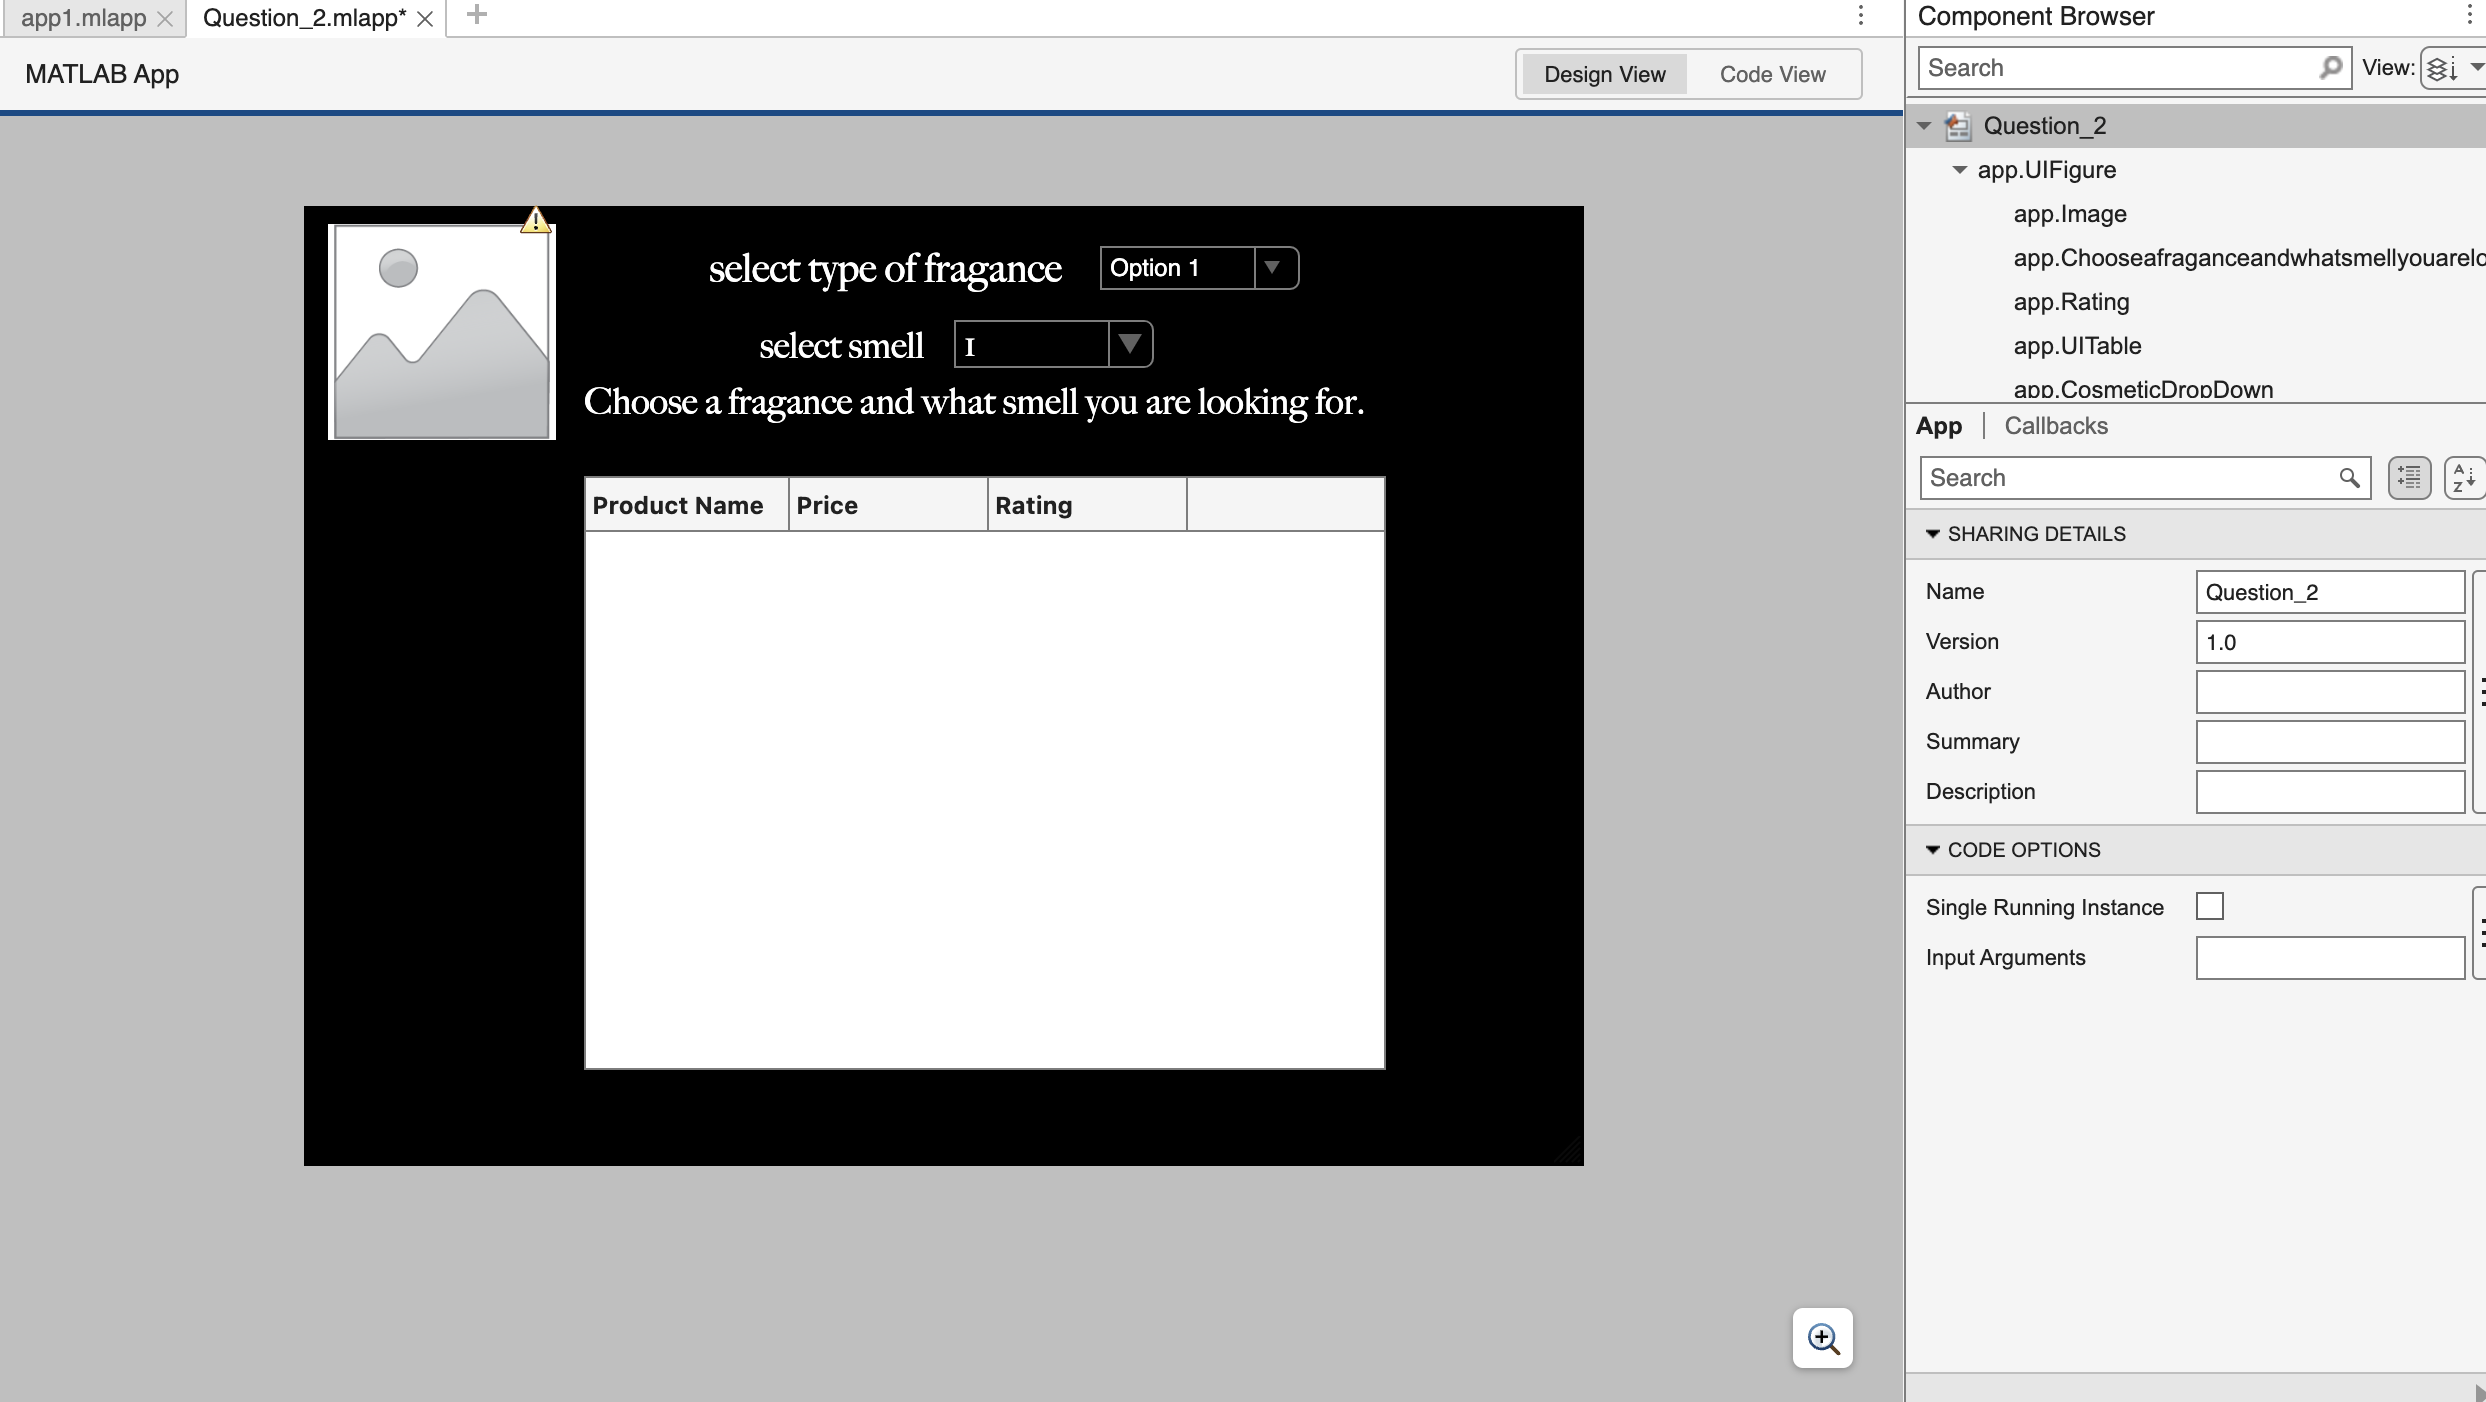This screenshot has height=1402, width=2486.
Task: Enable Single Running Instance checkbox
Action: (2211, 906)
